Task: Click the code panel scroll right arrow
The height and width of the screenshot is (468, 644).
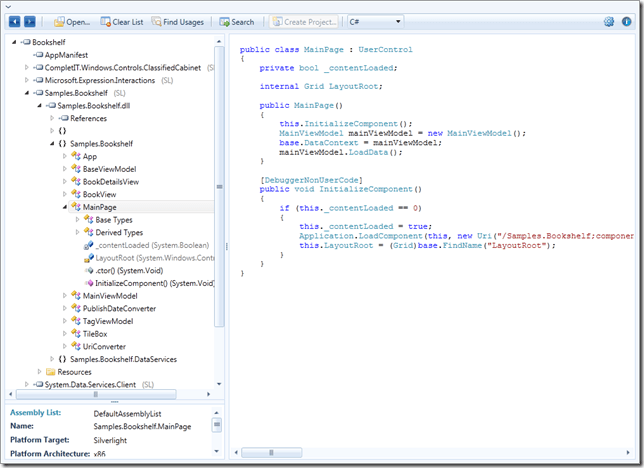Action: [x=628, y=452]
